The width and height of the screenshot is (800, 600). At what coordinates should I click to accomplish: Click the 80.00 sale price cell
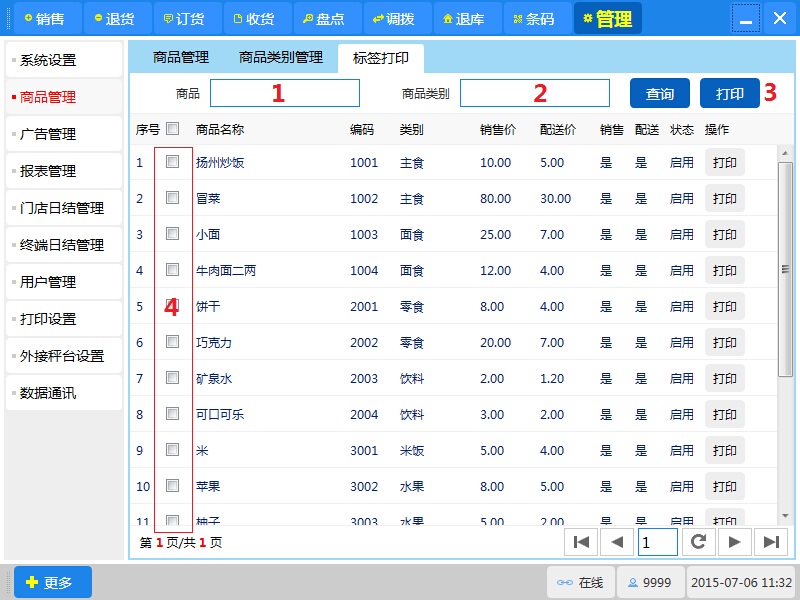[x=495, y=198]
